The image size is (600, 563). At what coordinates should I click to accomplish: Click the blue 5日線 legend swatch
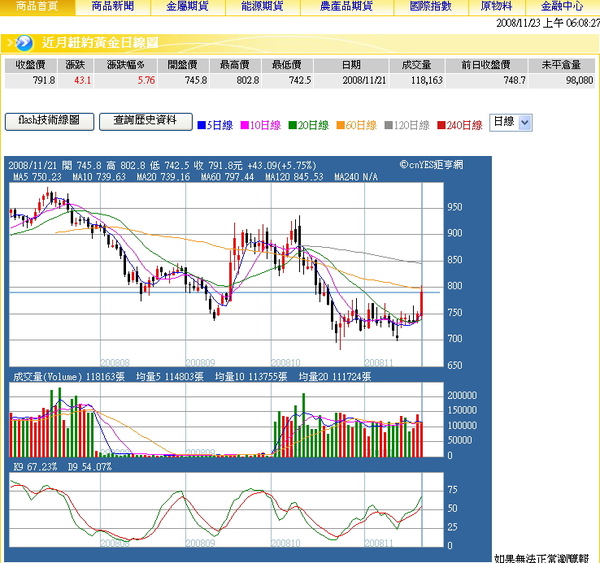coord(202,125)
